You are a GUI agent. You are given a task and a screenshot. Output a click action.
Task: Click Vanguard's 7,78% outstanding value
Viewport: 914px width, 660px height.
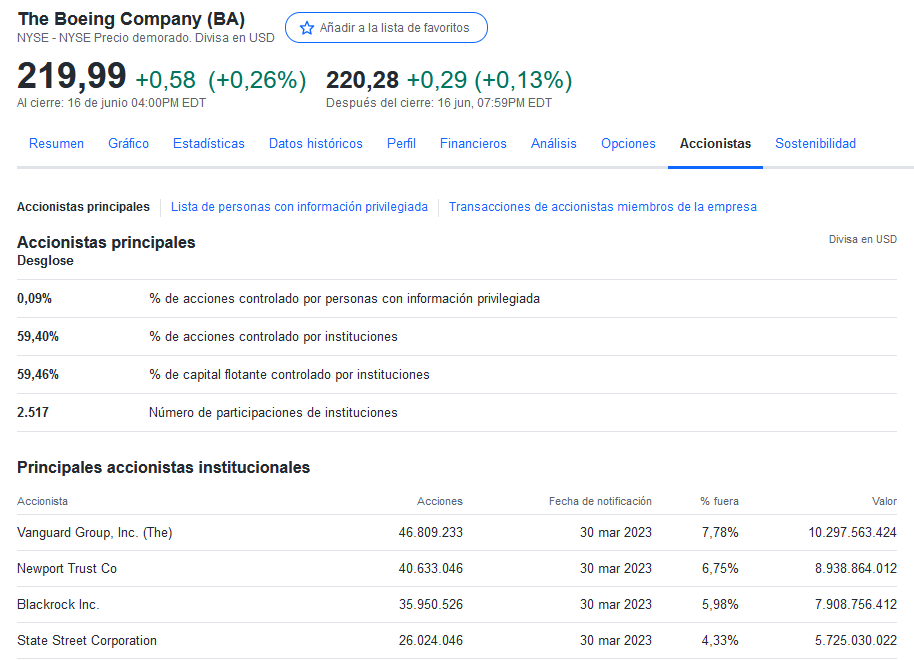click(720, 532)
